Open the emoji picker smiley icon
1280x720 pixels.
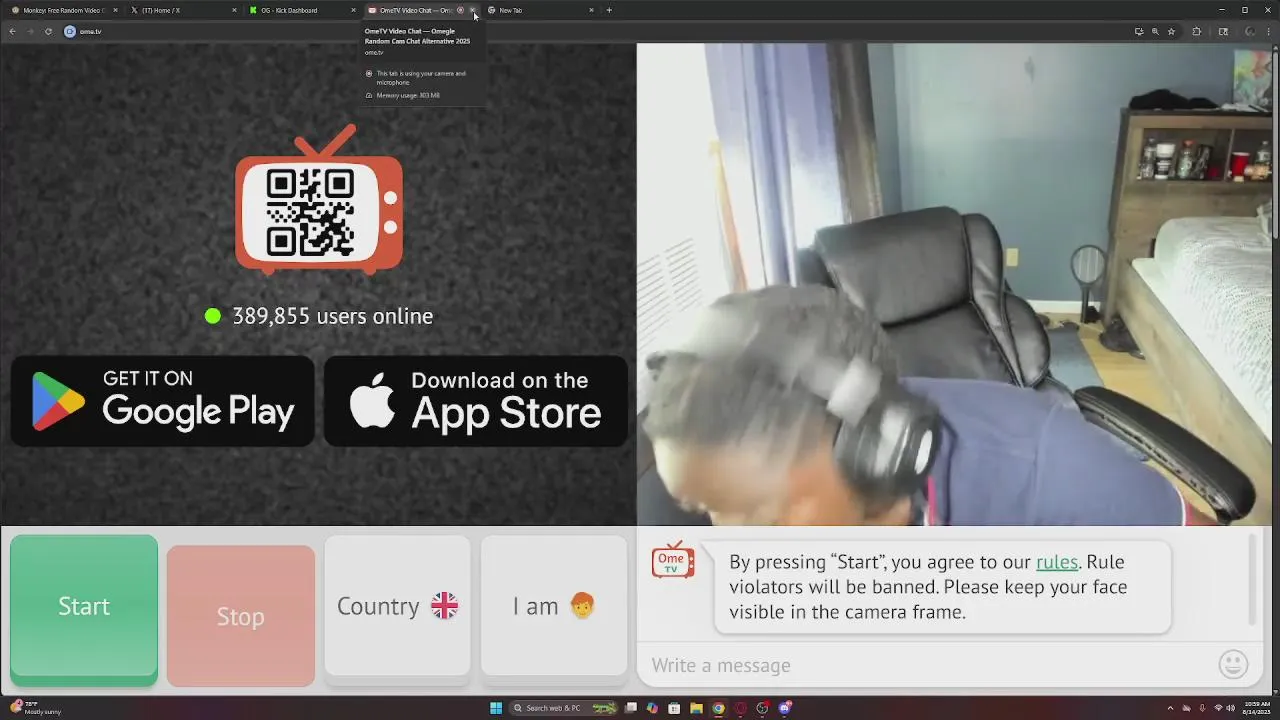tap(1233, 664)
